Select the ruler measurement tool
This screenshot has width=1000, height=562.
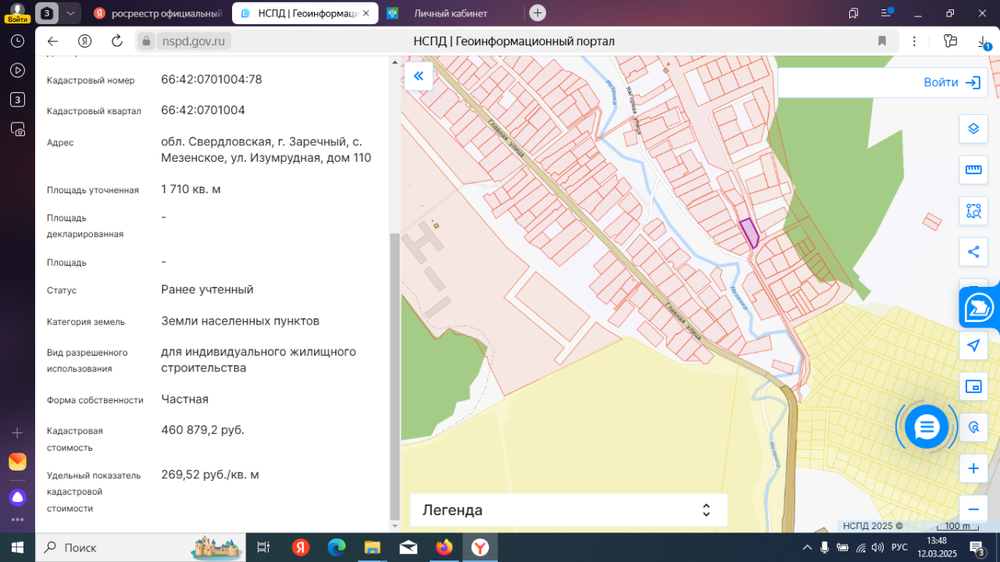[x=973, y=170]
